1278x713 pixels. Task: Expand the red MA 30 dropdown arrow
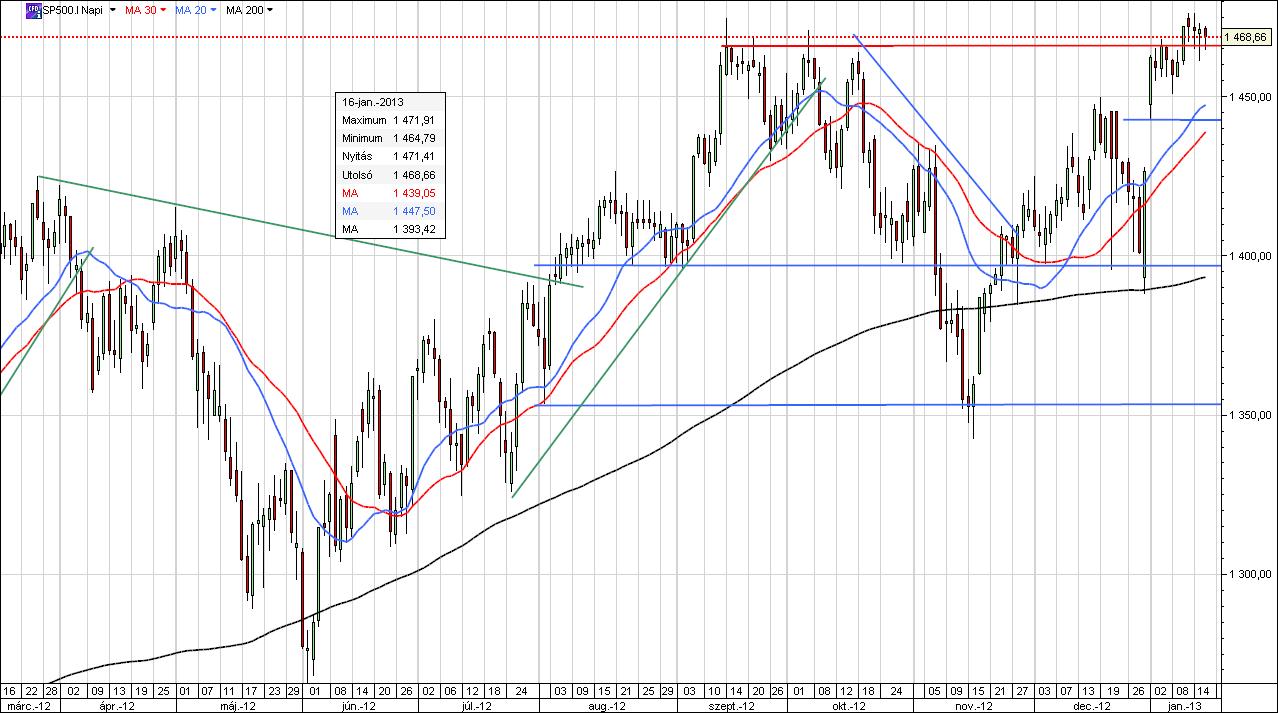pyautogui.click(x=163, y=10)
